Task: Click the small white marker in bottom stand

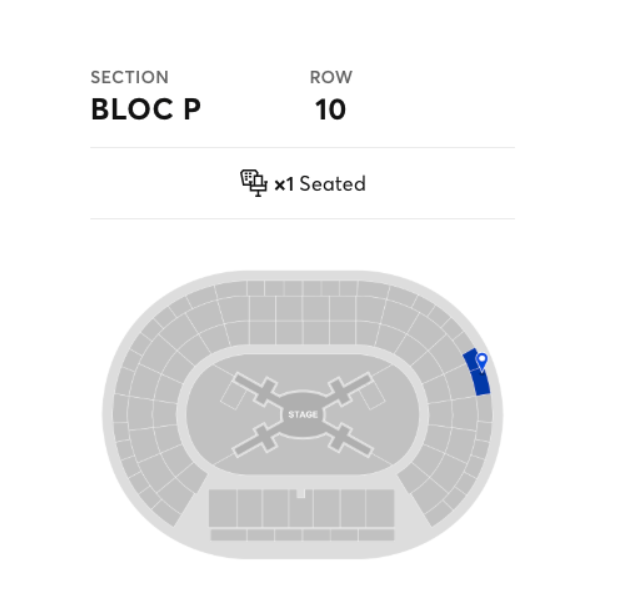Action: pyautogui.click(x=301, y=494)
